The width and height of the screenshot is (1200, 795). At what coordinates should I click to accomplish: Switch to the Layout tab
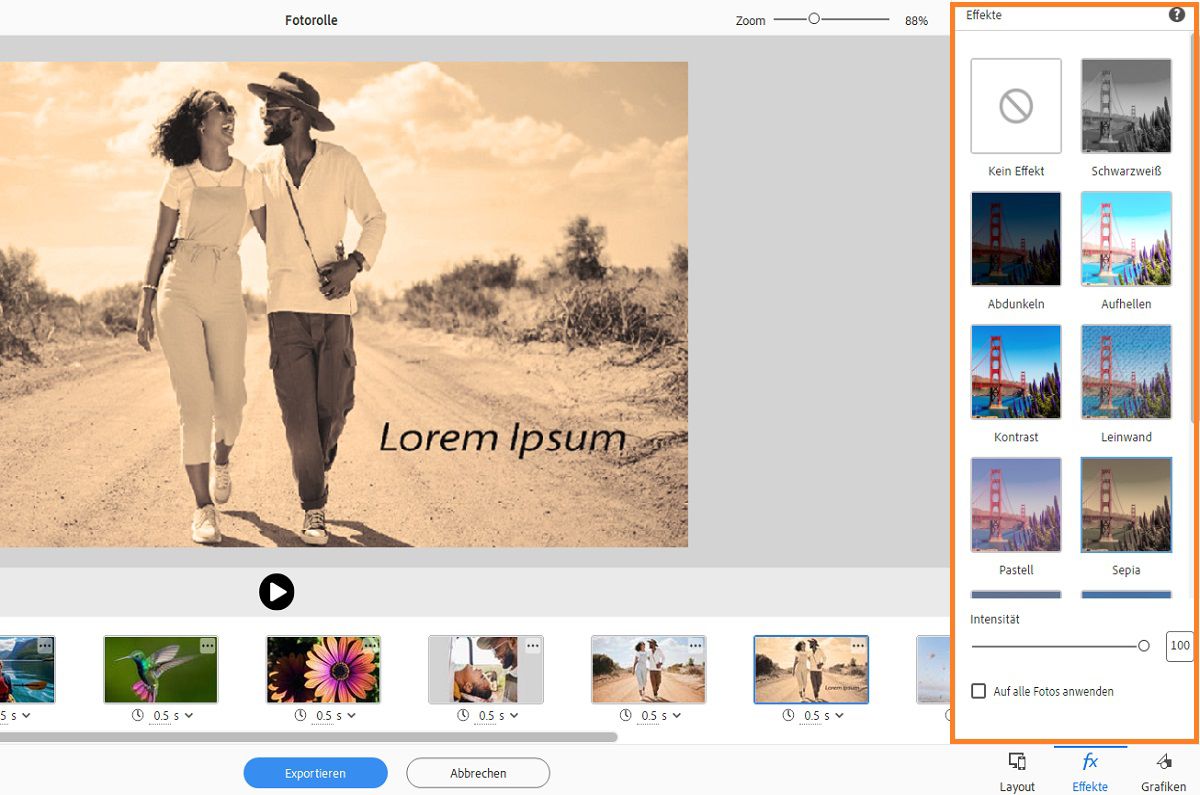pos(1017,771)
